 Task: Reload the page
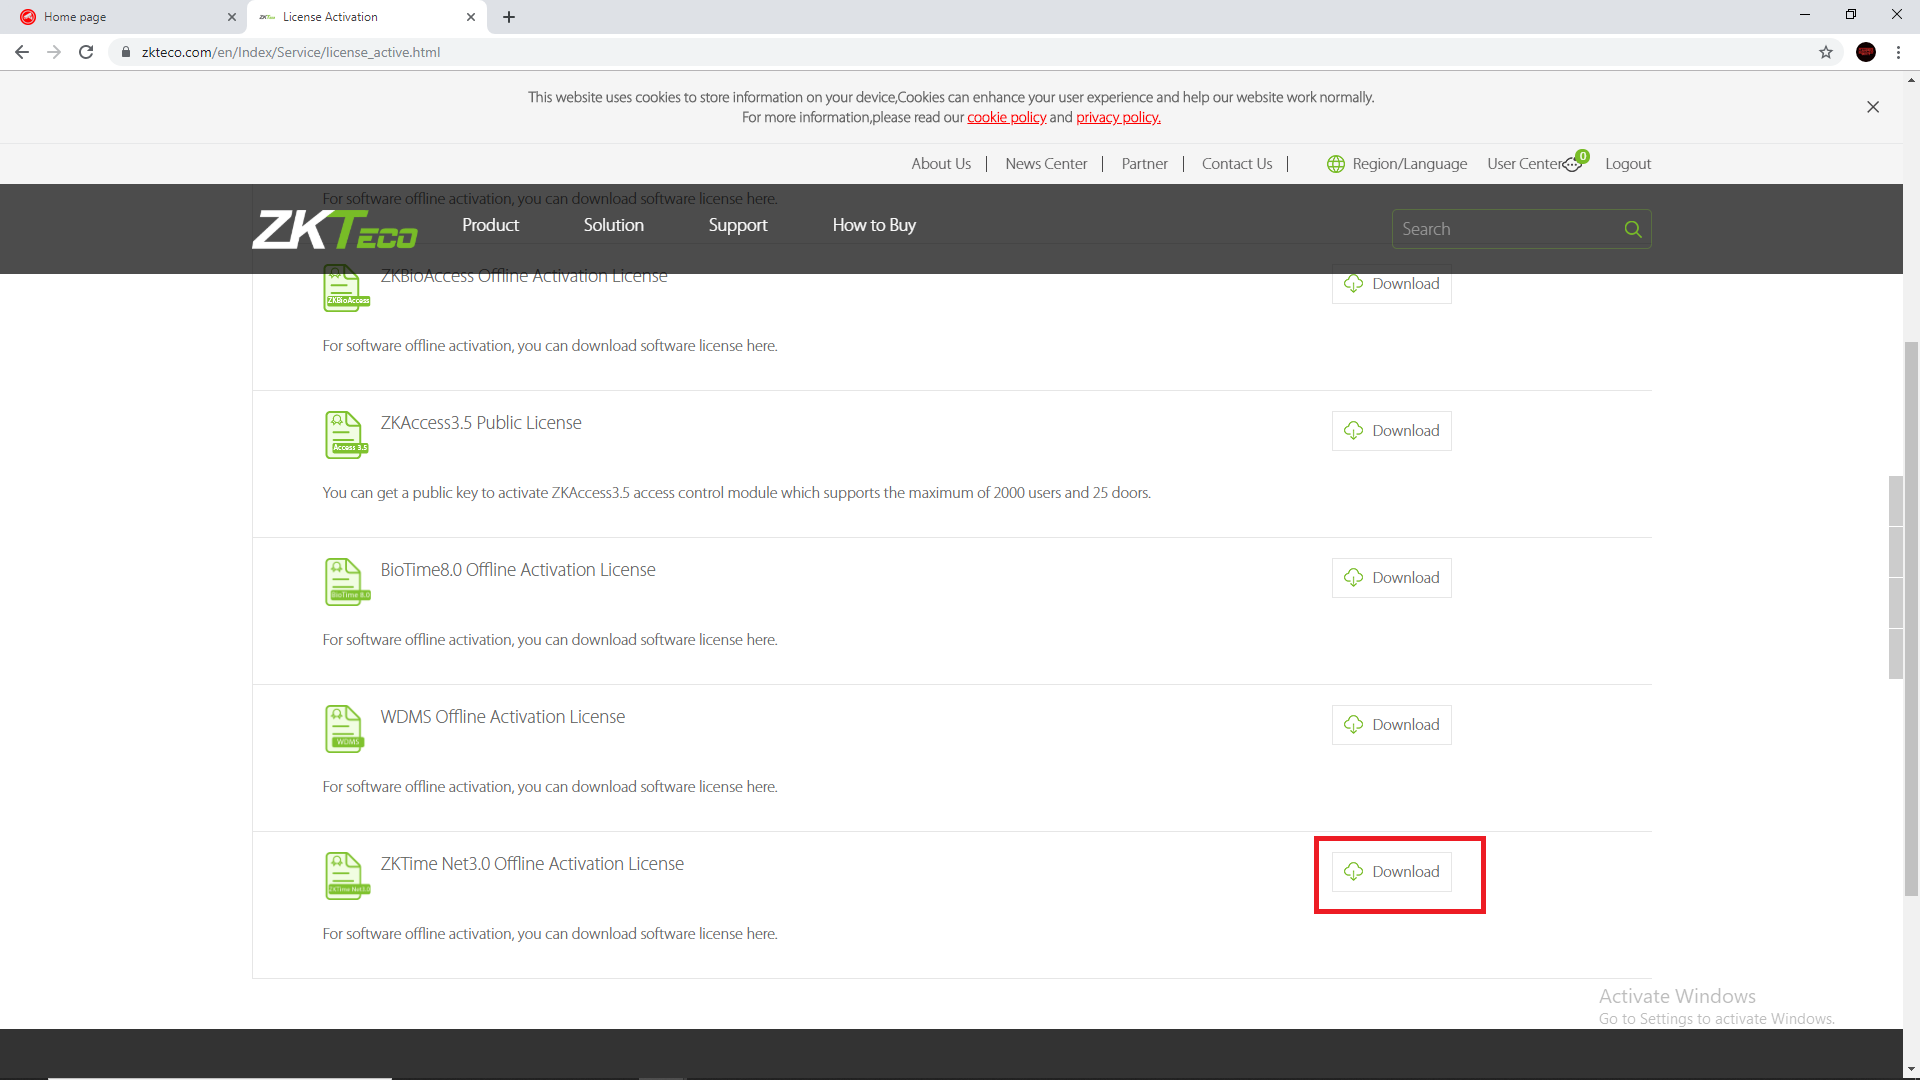click(86, 52)
